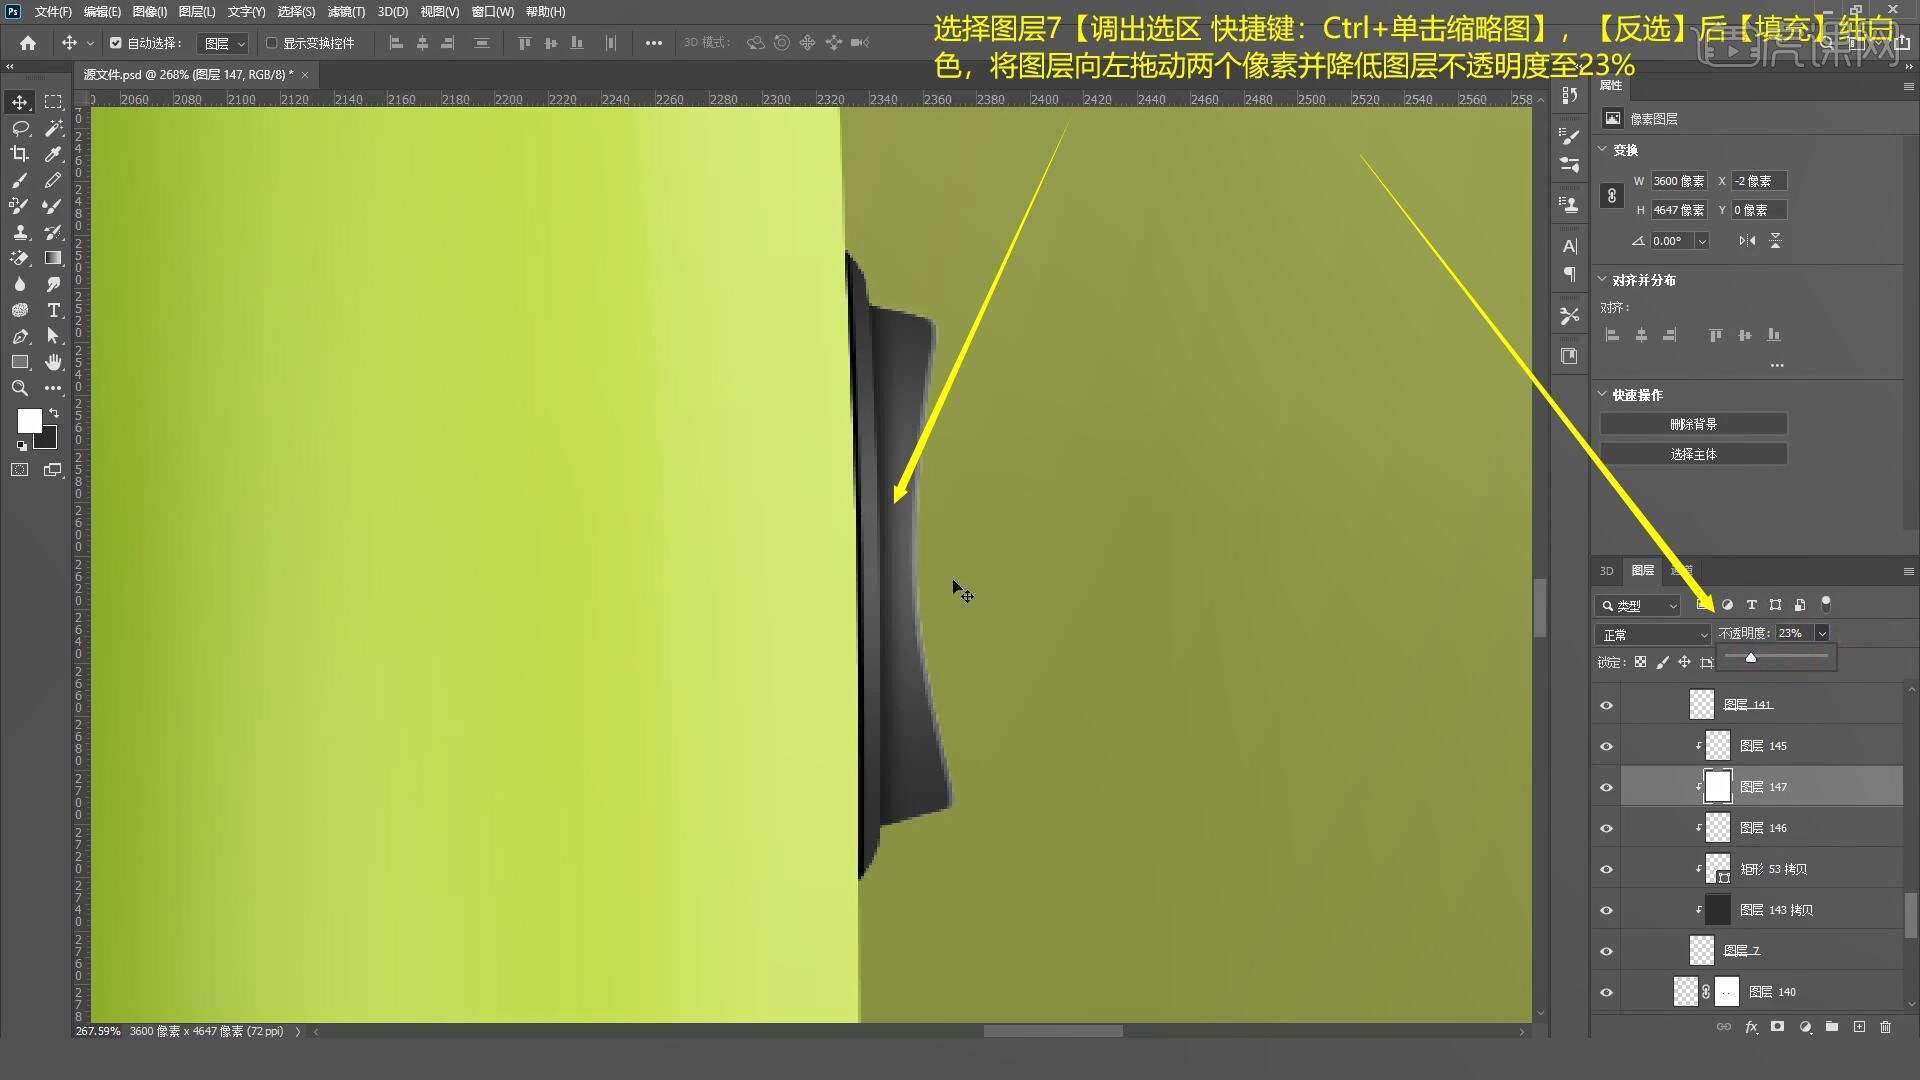
Task: Select the Magic Wand tool
Action: point(53,128)
